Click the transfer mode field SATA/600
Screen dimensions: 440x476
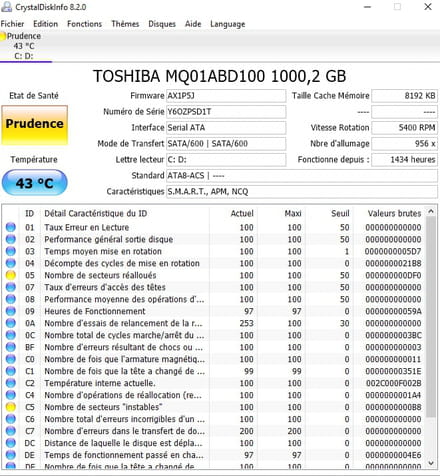(226, 144)
